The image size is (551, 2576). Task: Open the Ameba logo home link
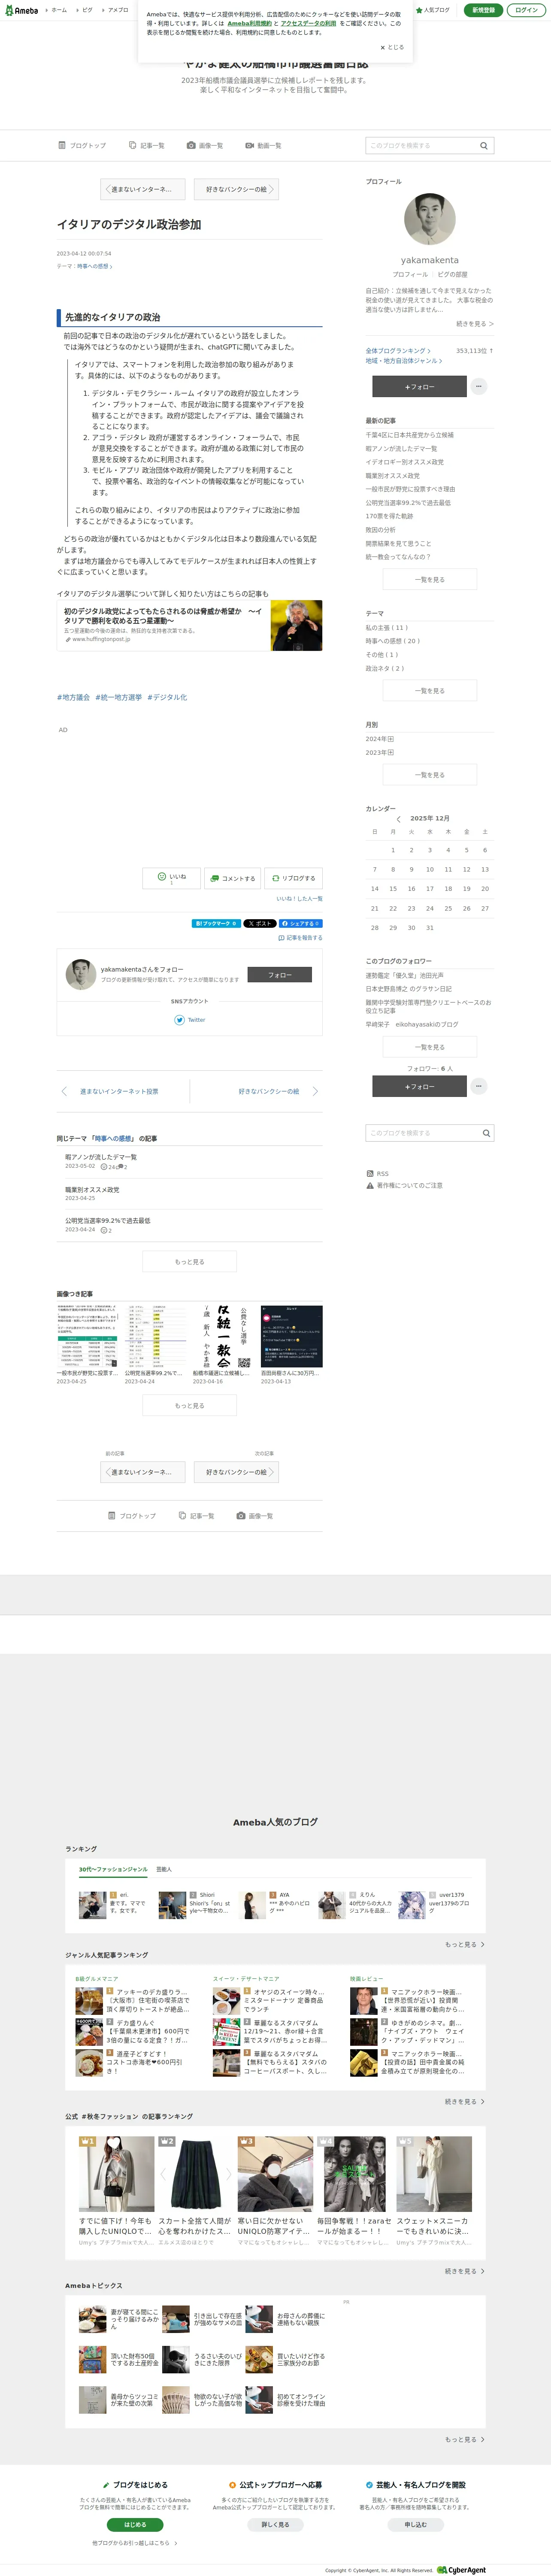coord(21,10)
